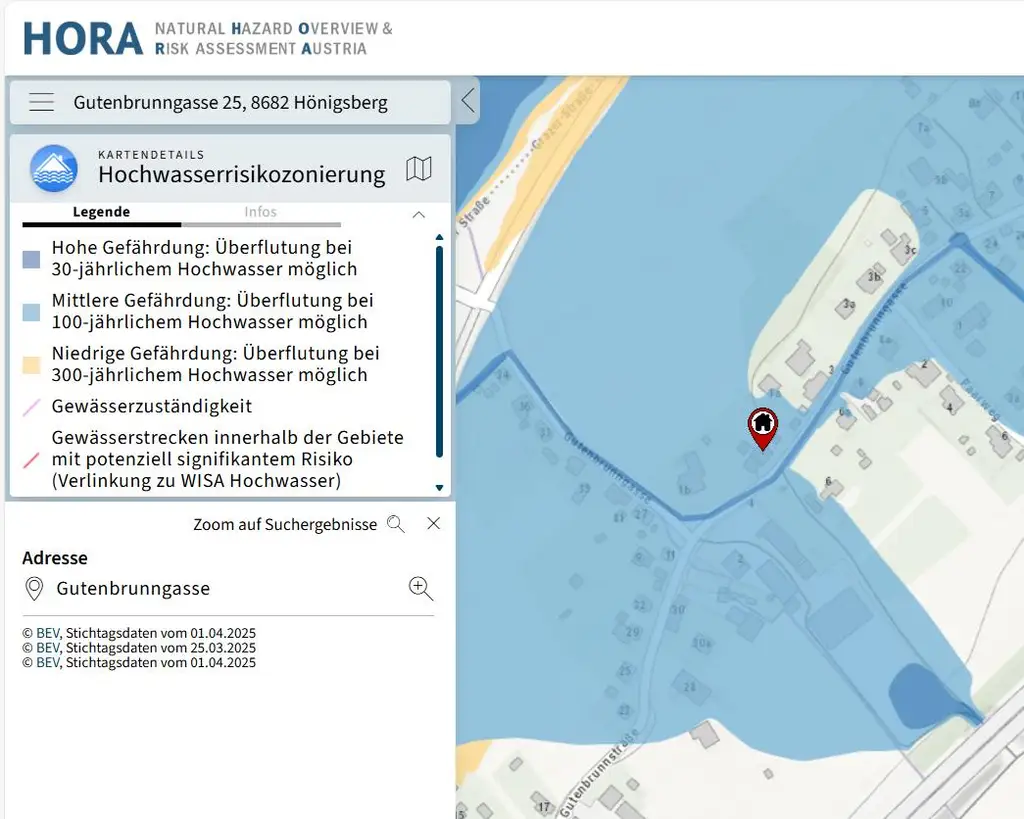Screen dimensions: 1024x819
Task: Close the search results with the X icon
Action: pyautogui.click(x=433, y=523)
